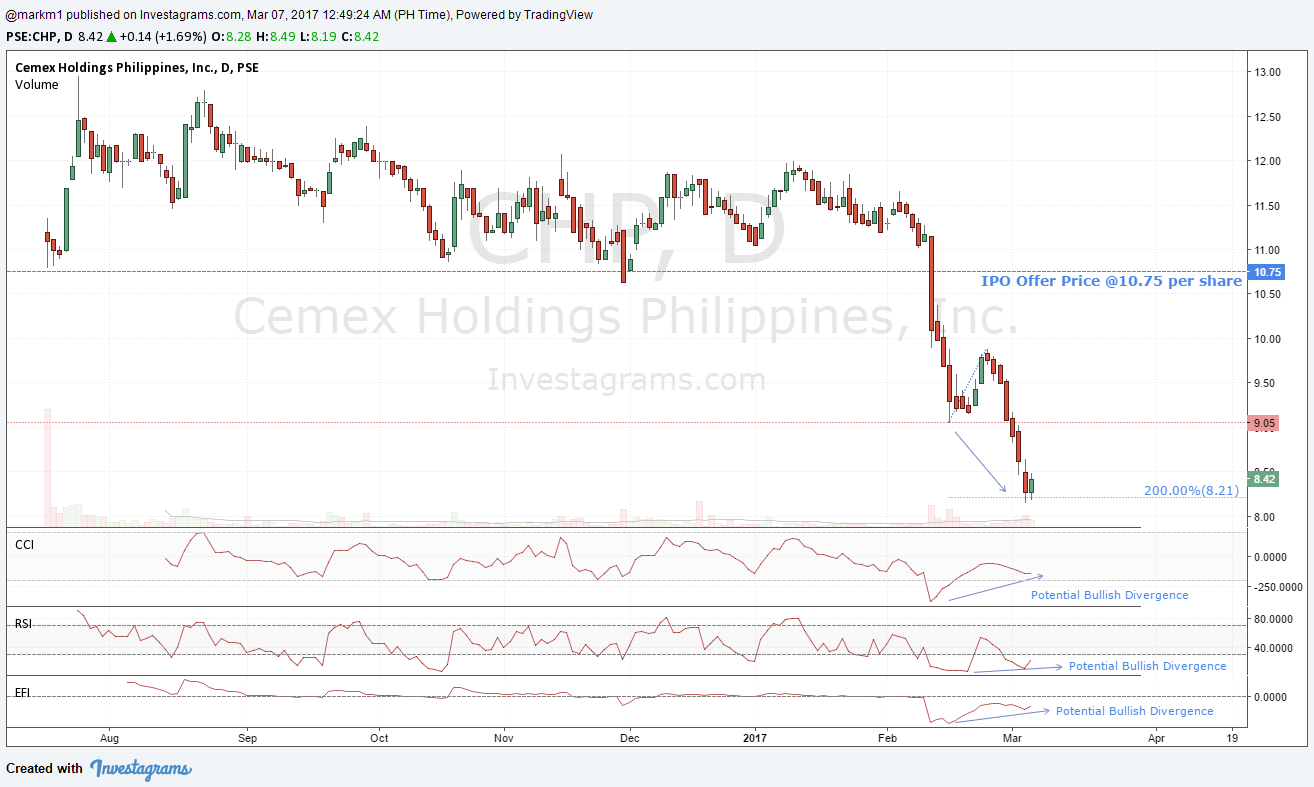Image resolution: width=1314 pixels, height=787 pixels.
Task: Click the -250.0000 CCI axis value
Action: tap(1279, 588)
